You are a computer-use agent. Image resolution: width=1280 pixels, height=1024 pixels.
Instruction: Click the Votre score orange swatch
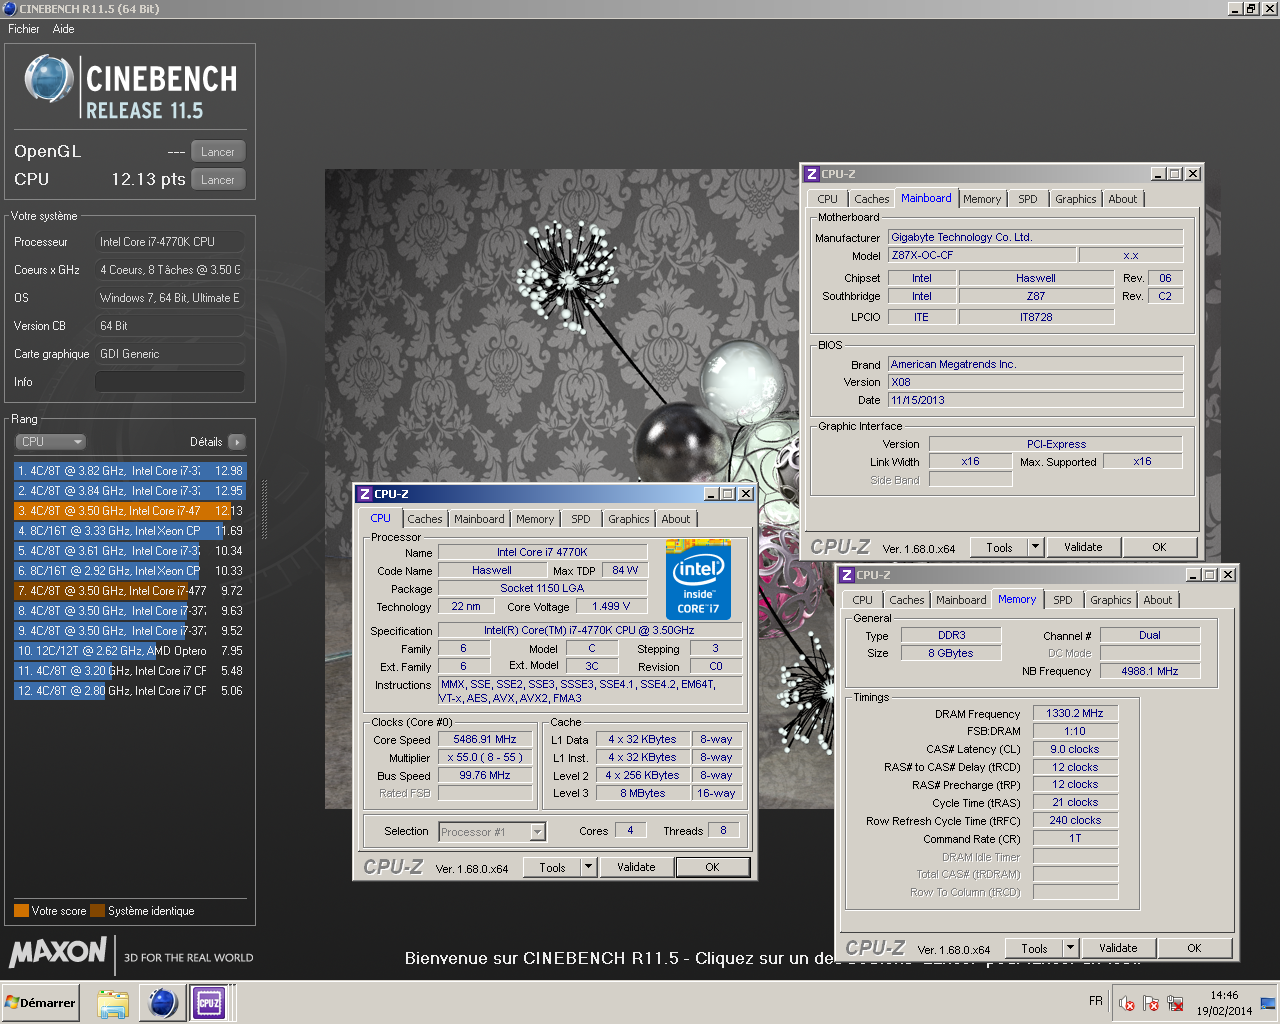click(21, 911)
